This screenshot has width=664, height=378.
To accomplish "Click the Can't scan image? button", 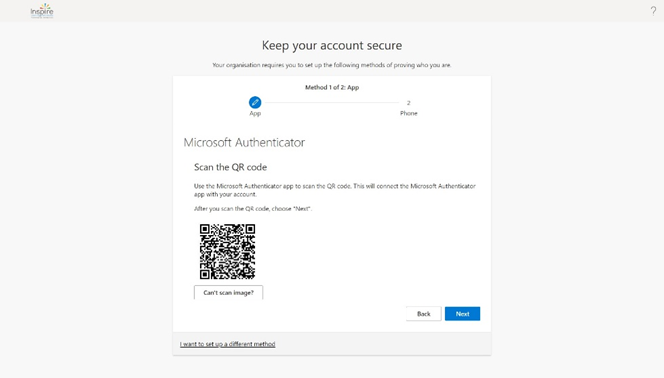I will pyautogui.click(x=228, y=292).
